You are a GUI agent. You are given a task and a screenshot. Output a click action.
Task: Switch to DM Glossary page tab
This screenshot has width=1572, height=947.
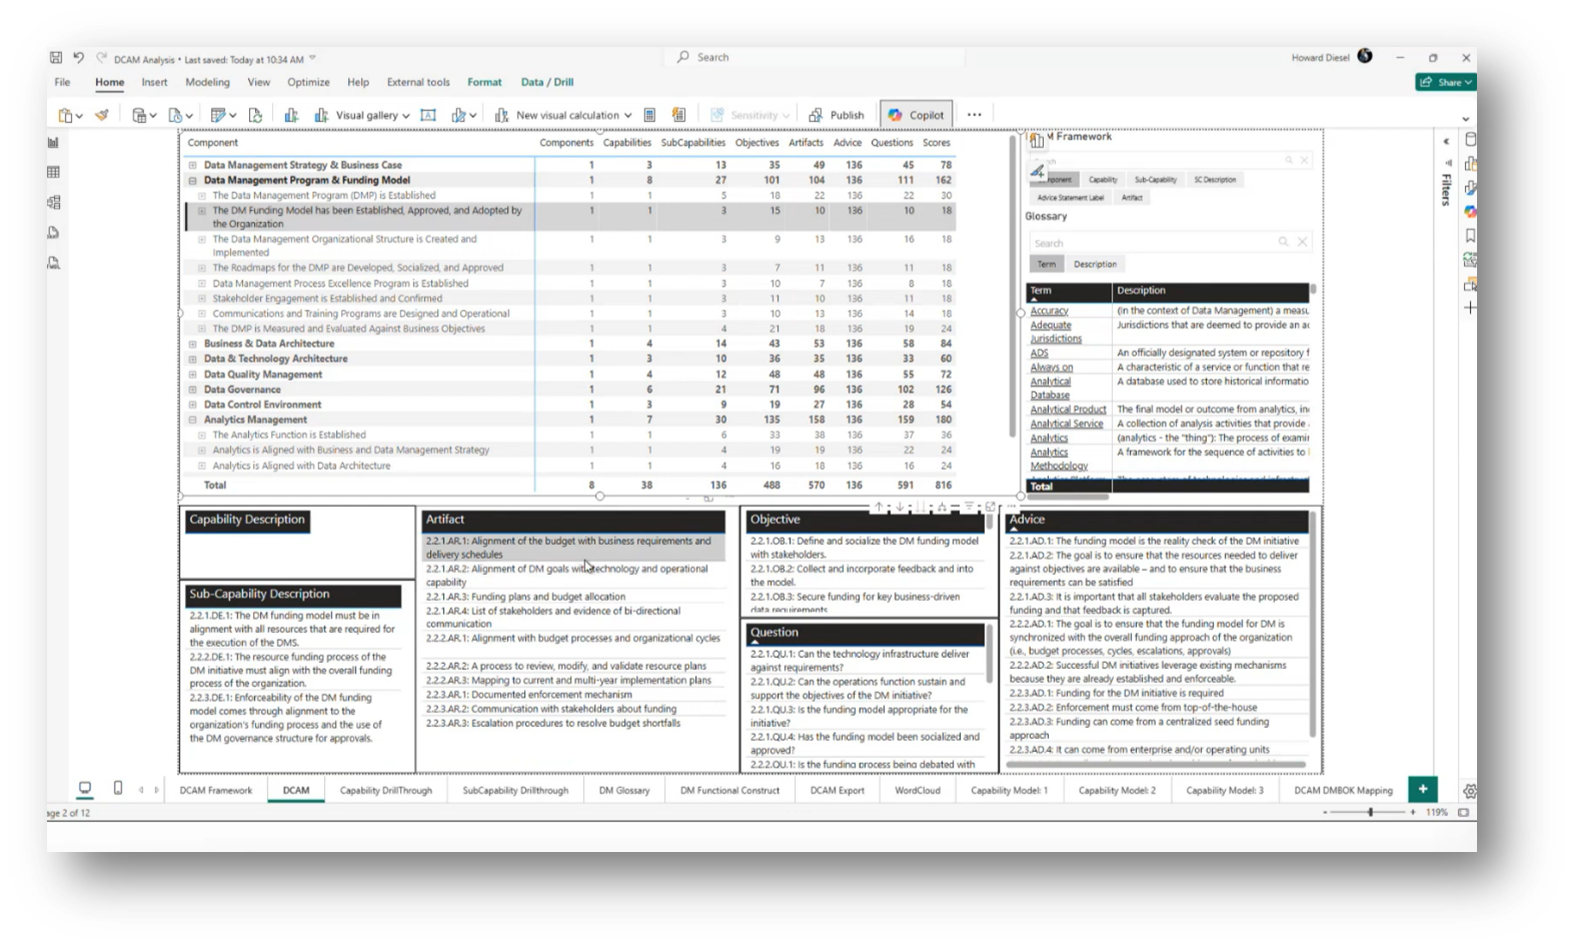point(624,790)
